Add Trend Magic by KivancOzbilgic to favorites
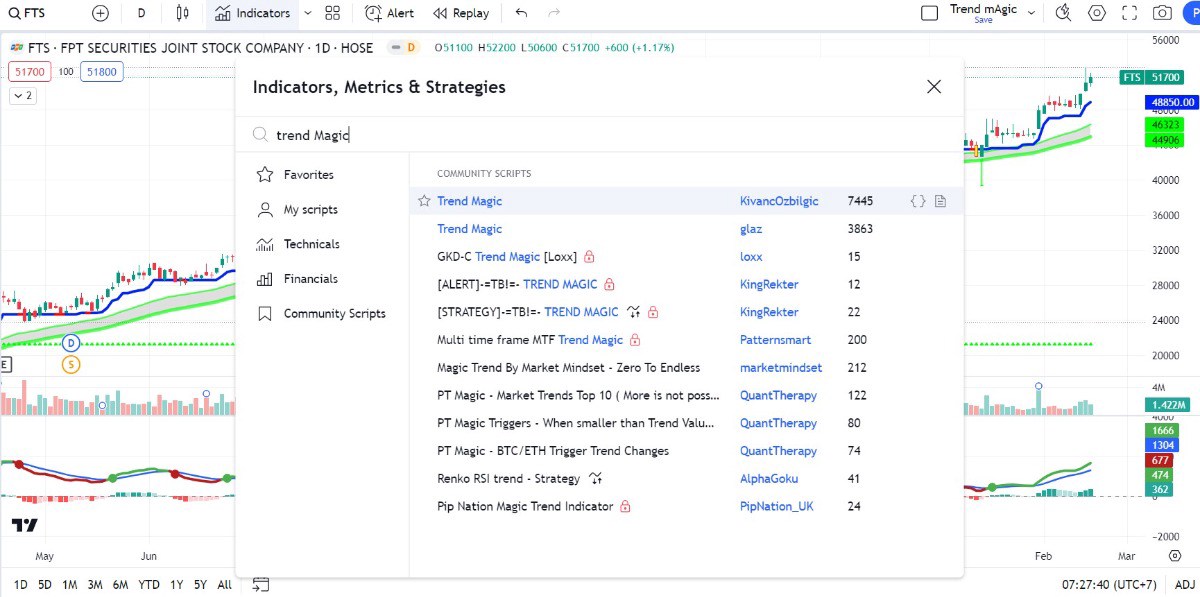1200x597 pixels. [424, 201]
